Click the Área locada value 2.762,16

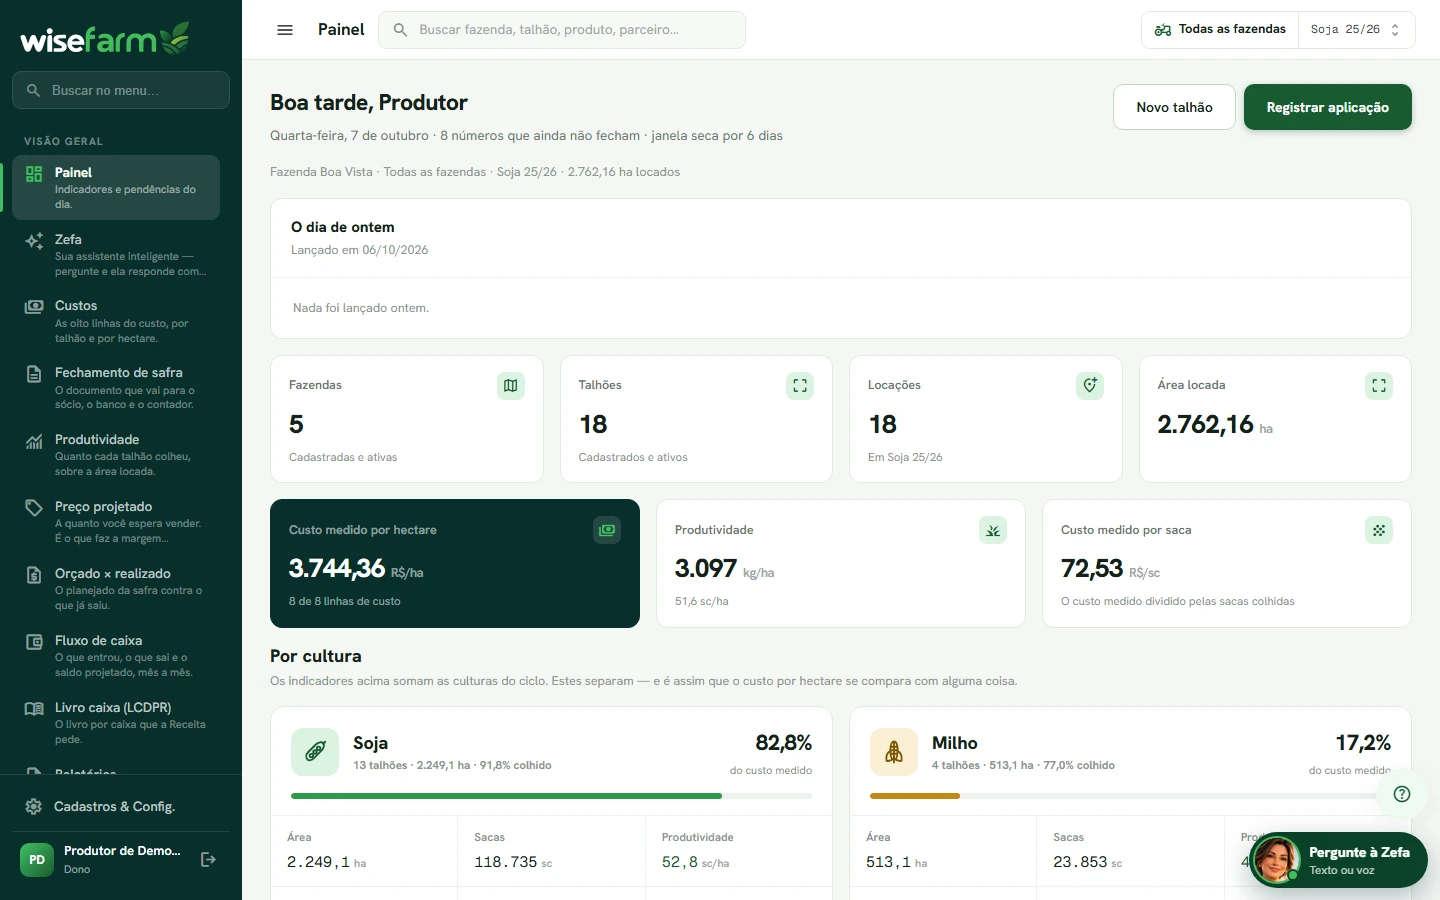point(1205,425)
